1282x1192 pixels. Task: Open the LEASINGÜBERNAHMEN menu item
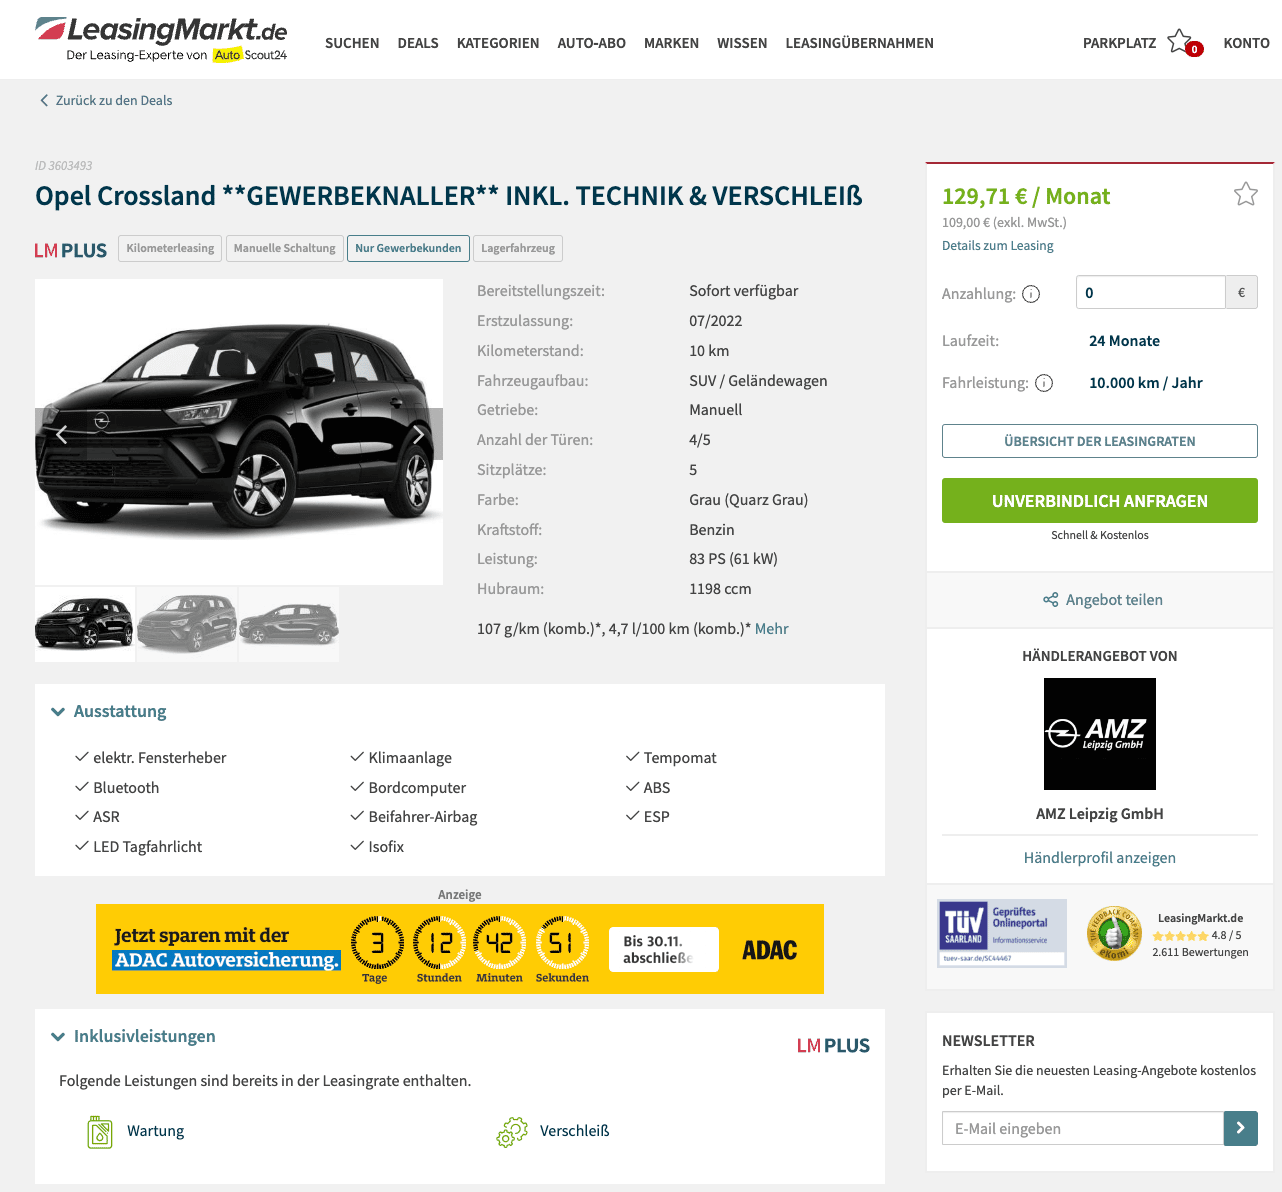coord(860,43)
